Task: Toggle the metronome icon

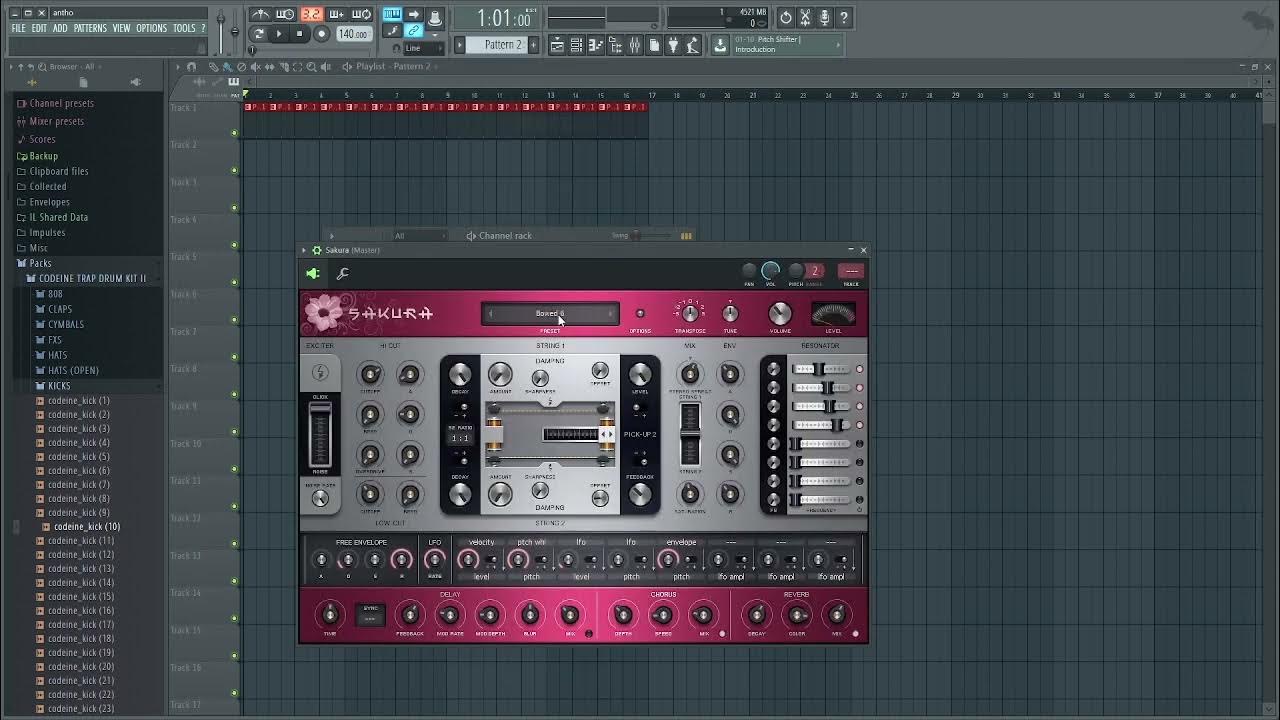Action: point(260,14)
